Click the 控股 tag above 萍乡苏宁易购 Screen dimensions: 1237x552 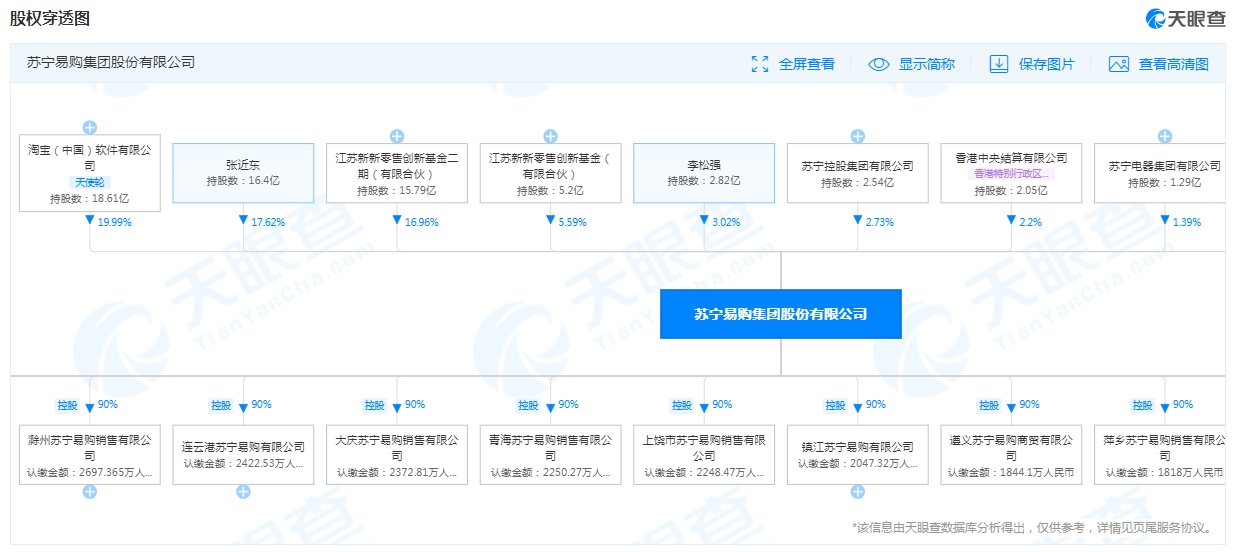(x=1143, y=405)
